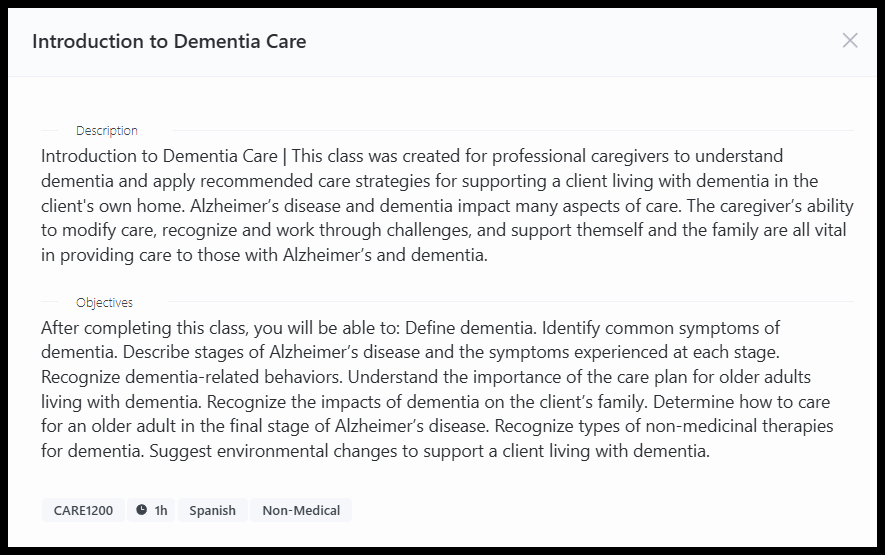Select the Non-Medical category tag

click(301, 510)
